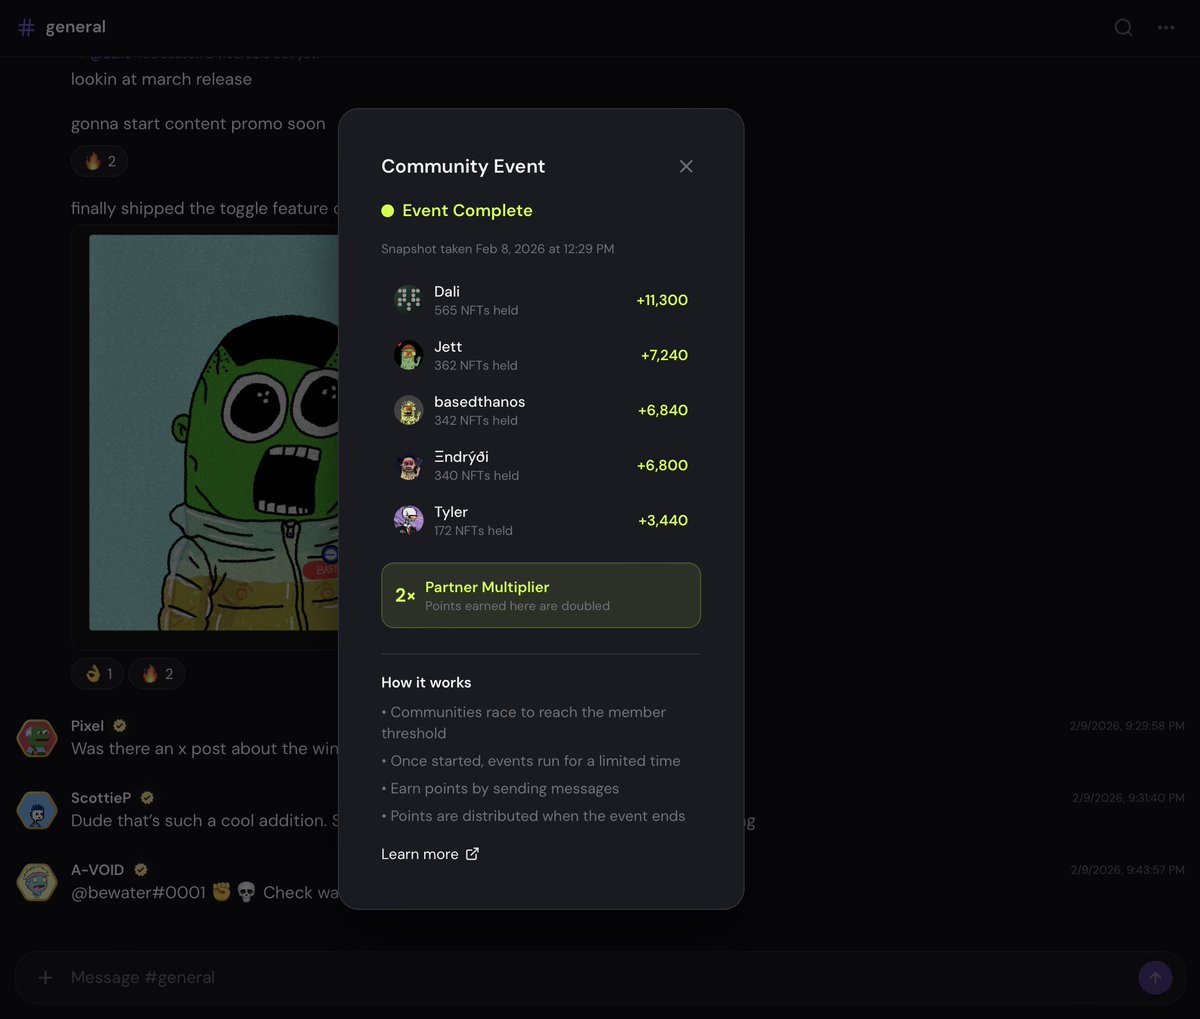Click the general channel name in header
The image size is (1200, 1019).
(76, 27)
